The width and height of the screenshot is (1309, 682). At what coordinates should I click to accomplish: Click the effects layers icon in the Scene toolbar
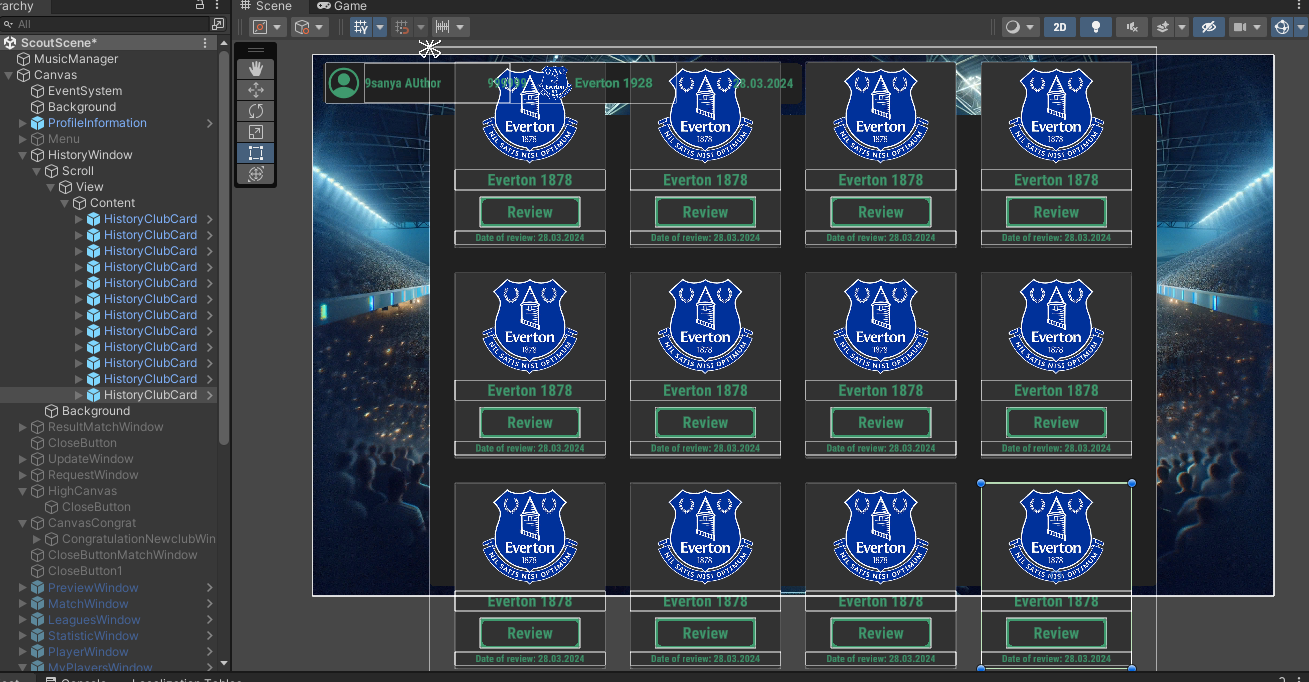[1162, 27]
